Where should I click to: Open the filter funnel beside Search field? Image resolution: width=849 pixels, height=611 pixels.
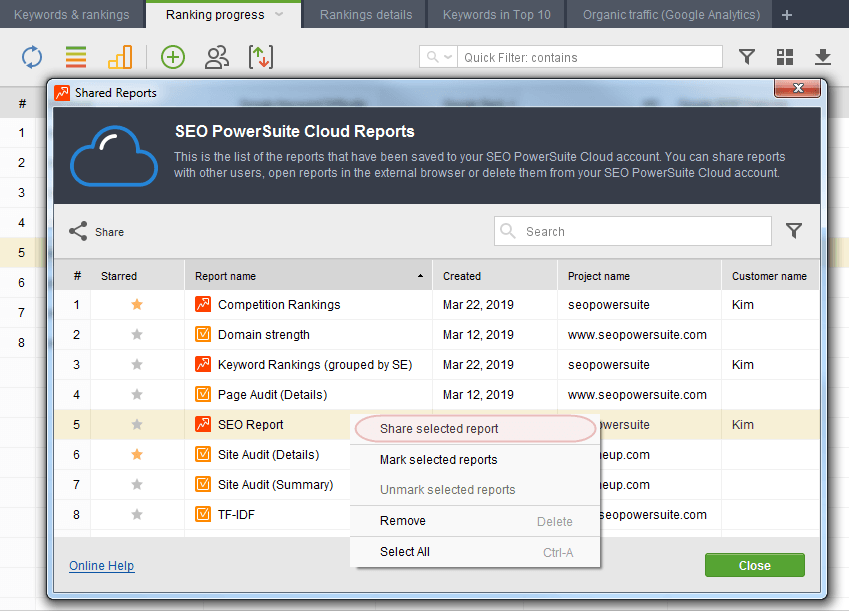pos(794,231)
